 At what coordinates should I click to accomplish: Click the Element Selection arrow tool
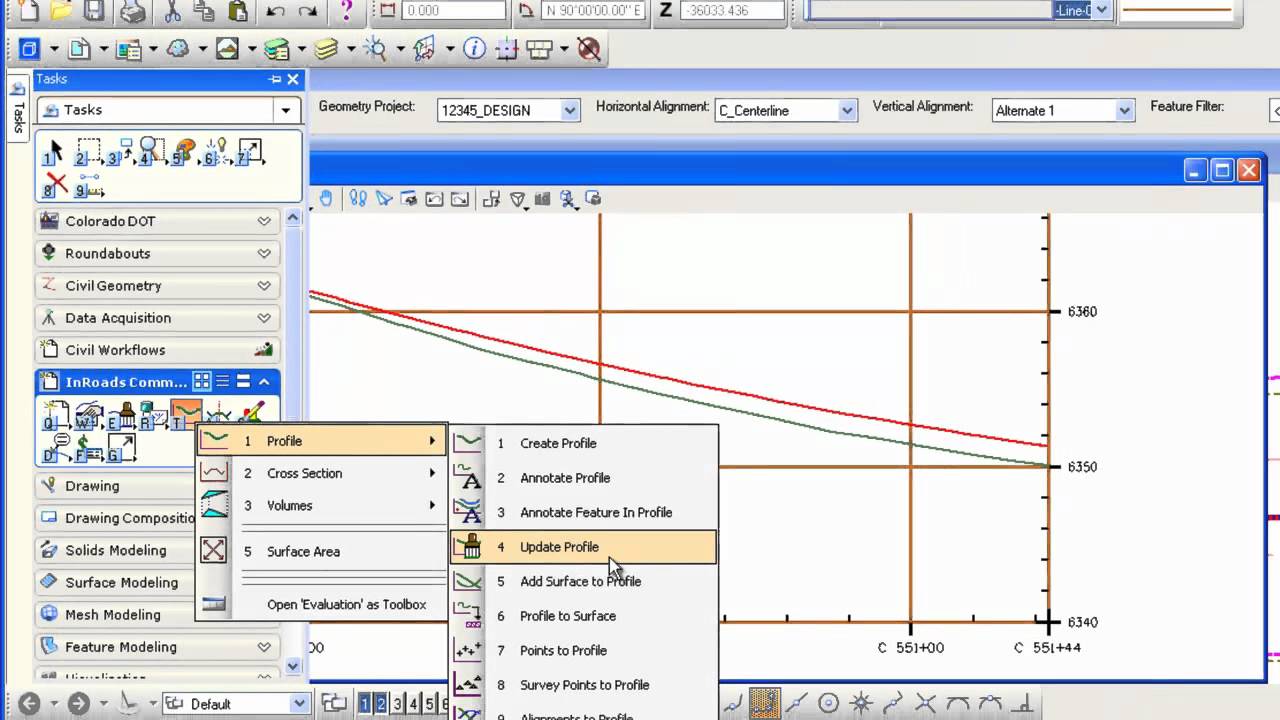(53, 152)
